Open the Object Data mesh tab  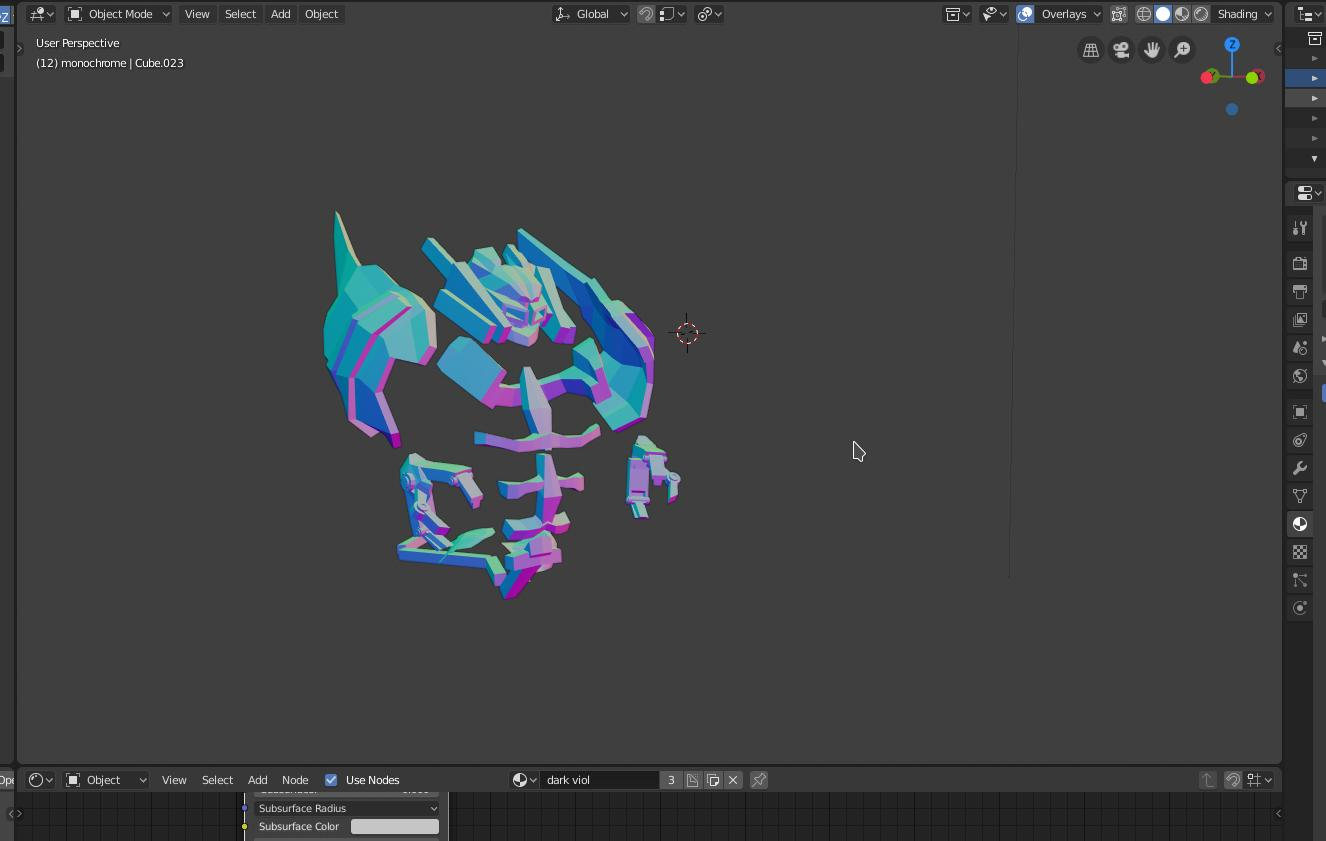click(x=1300, y=496)
